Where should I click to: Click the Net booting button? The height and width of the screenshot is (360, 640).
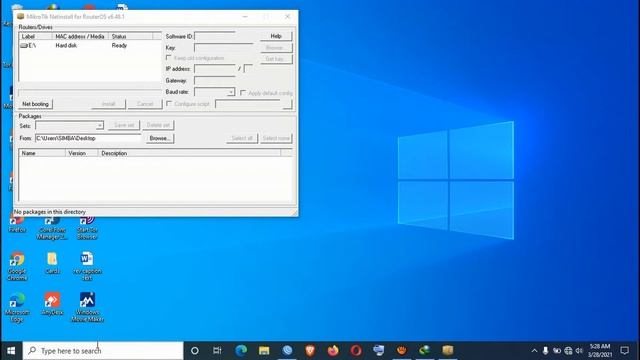click(x=35, y=104)
